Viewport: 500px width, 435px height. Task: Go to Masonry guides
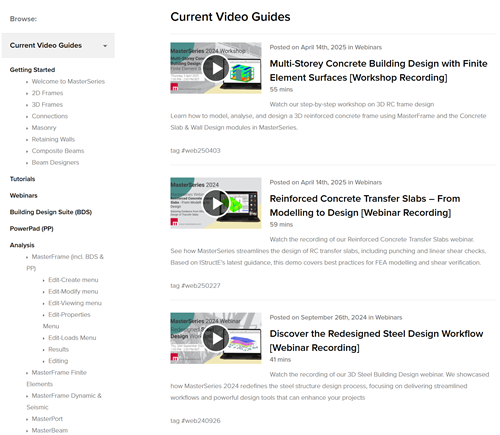click(x=44, y=128)
